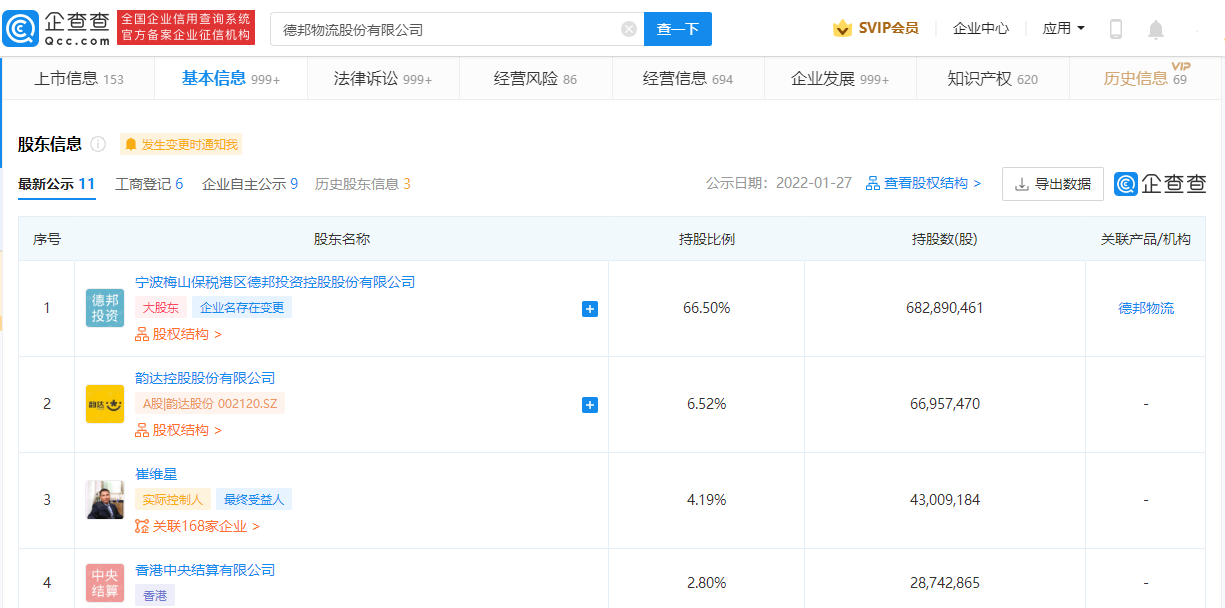The width and height of the screenshot is (1225, 608).
Task: Click the 查一下 search button
Action: click(678, 29)
